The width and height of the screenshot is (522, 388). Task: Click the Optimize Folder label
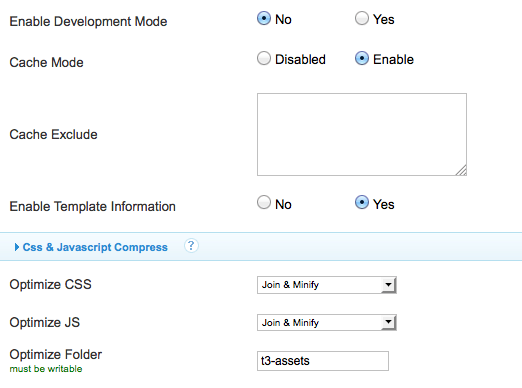point(56,355)
